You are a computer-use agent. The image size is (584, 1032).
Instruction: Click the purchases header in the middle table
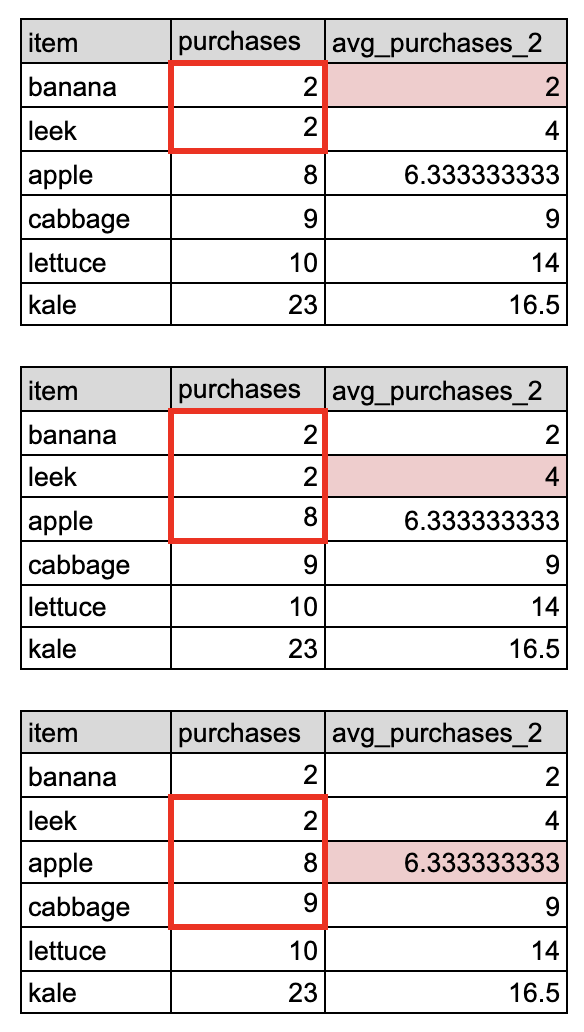tap(248, 390)
